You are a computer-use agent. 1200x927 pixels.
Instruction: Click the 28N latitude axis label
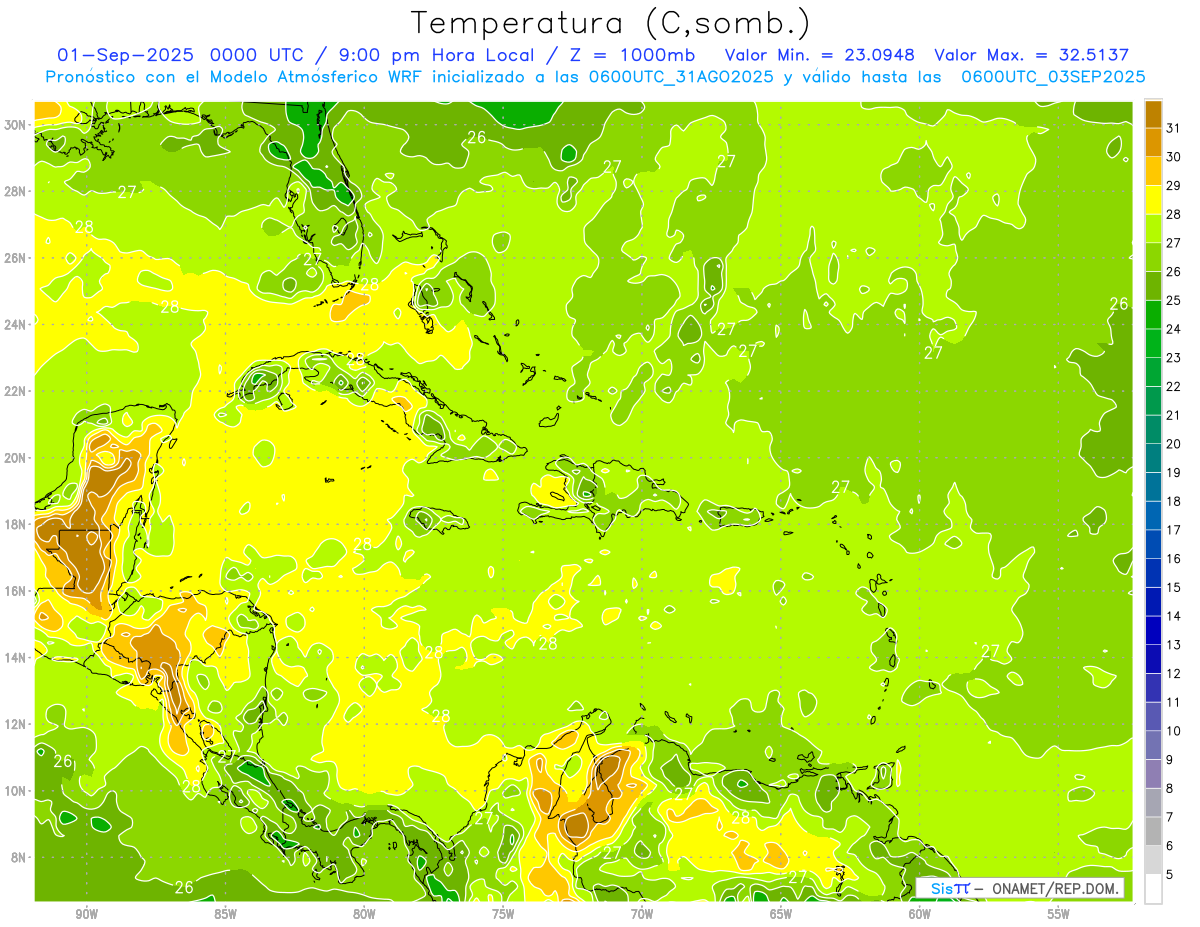click(x=16, y=191)
